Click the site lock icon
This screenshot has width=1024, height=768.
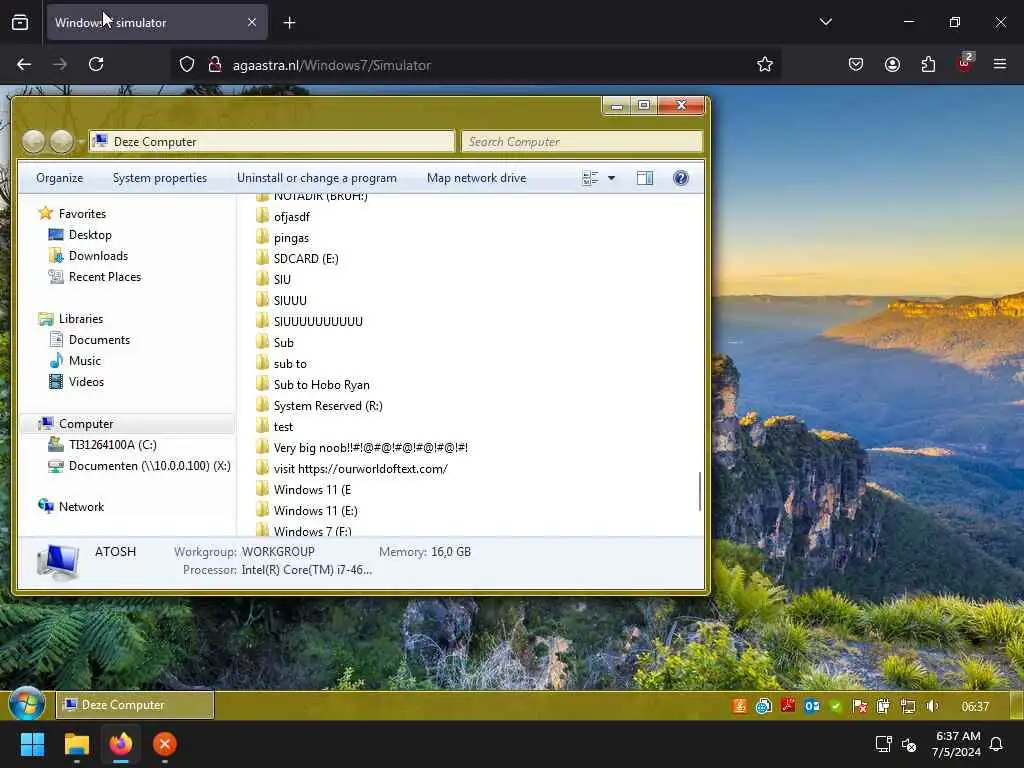[x=214, y=64]
